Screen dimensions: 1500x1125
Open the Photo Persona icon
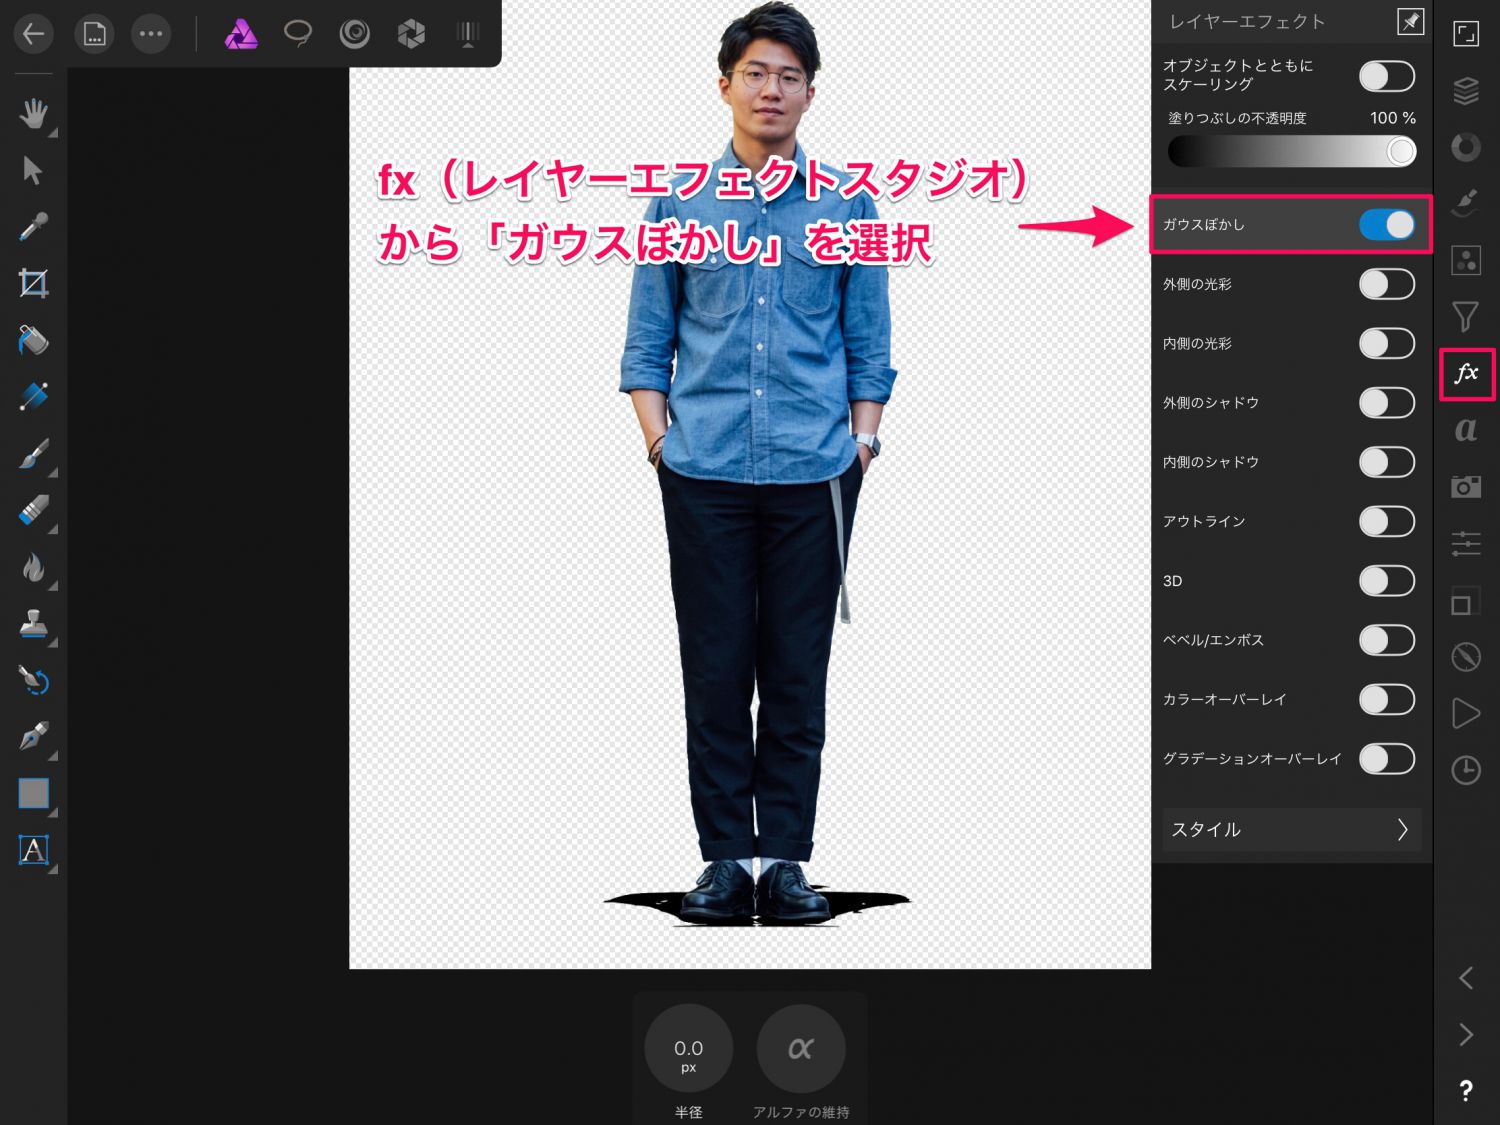[240, 35]
